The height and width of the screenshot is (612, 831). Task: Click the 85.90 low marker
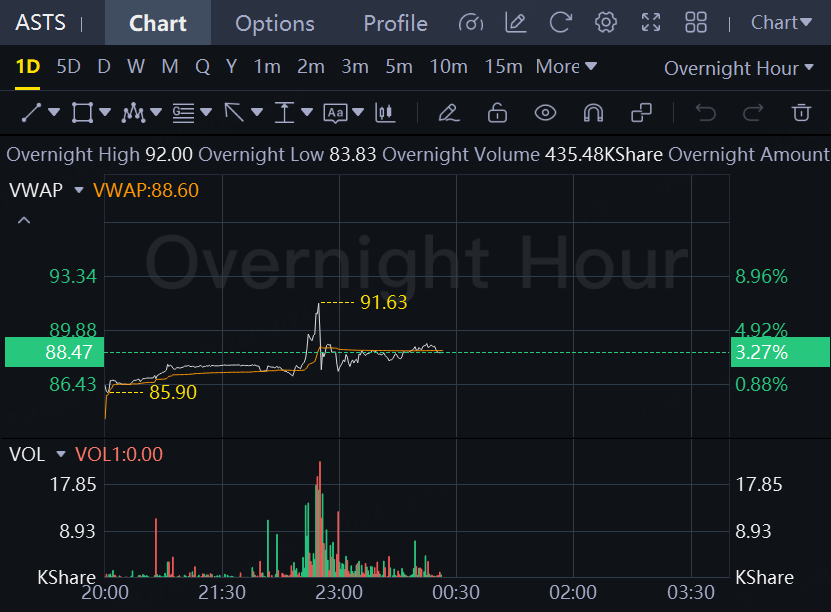173,393
